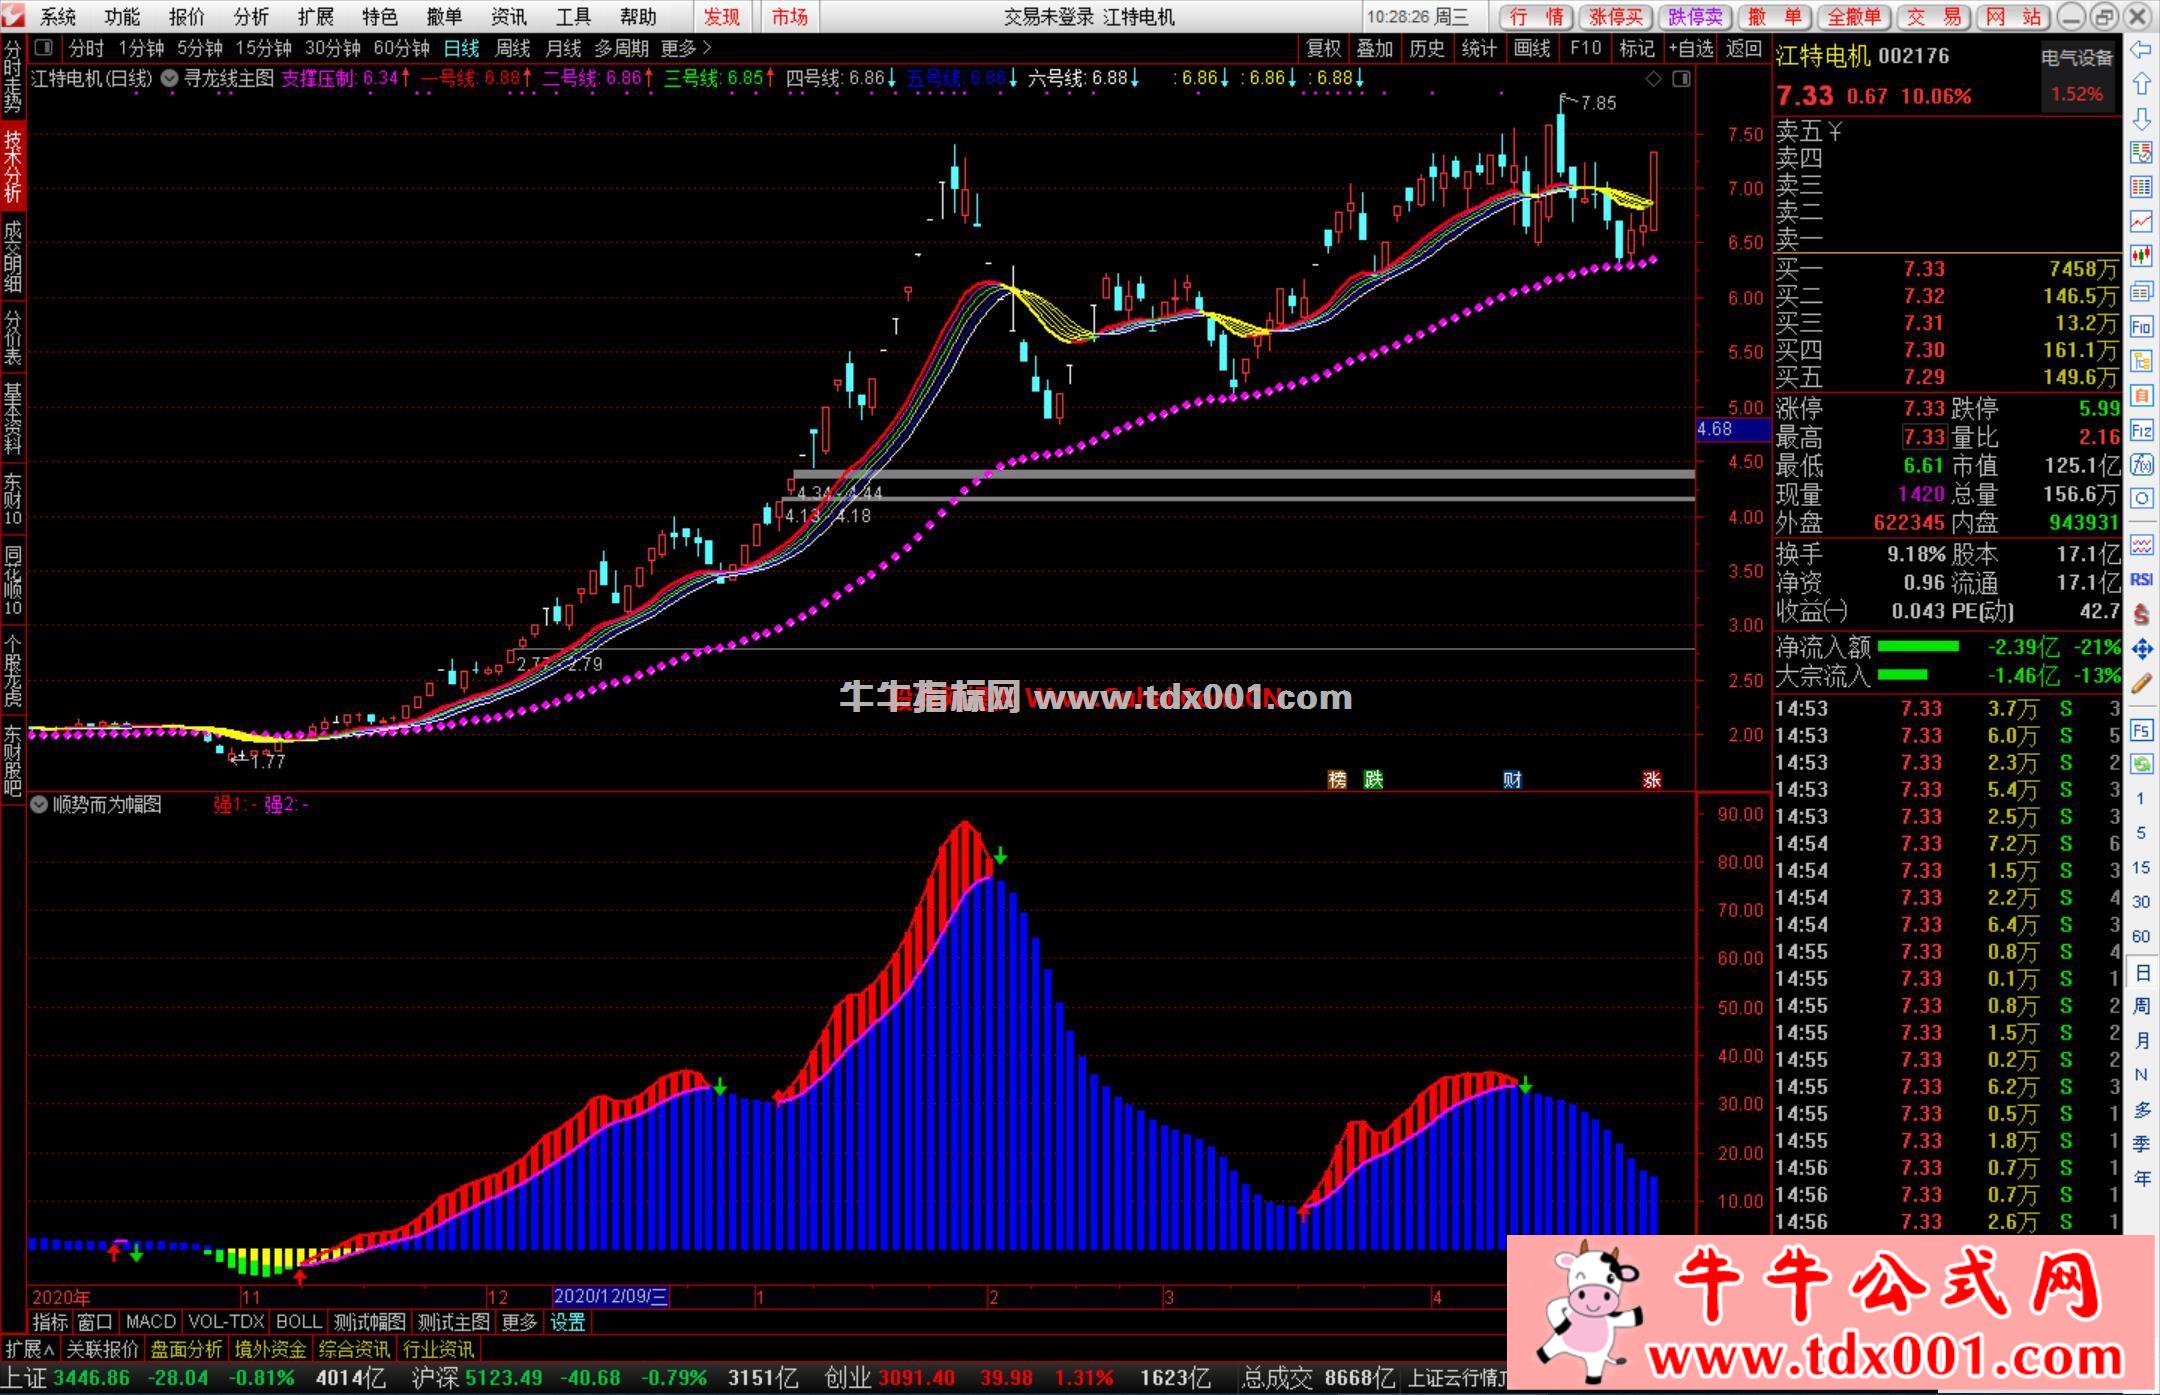Viewport: 2160px width, 1395px height.
Task: Open the 技术分析 left sidebar tab
Action: [13, 166]
